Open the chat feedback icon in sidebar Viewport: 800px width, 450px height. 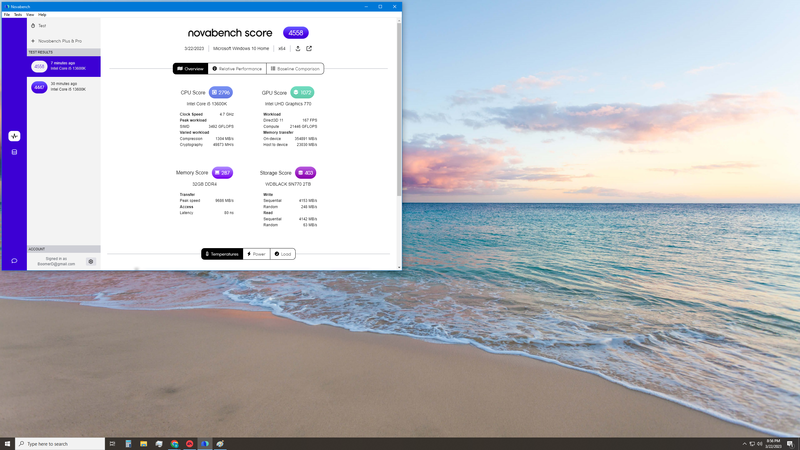(x=14, y=261)
